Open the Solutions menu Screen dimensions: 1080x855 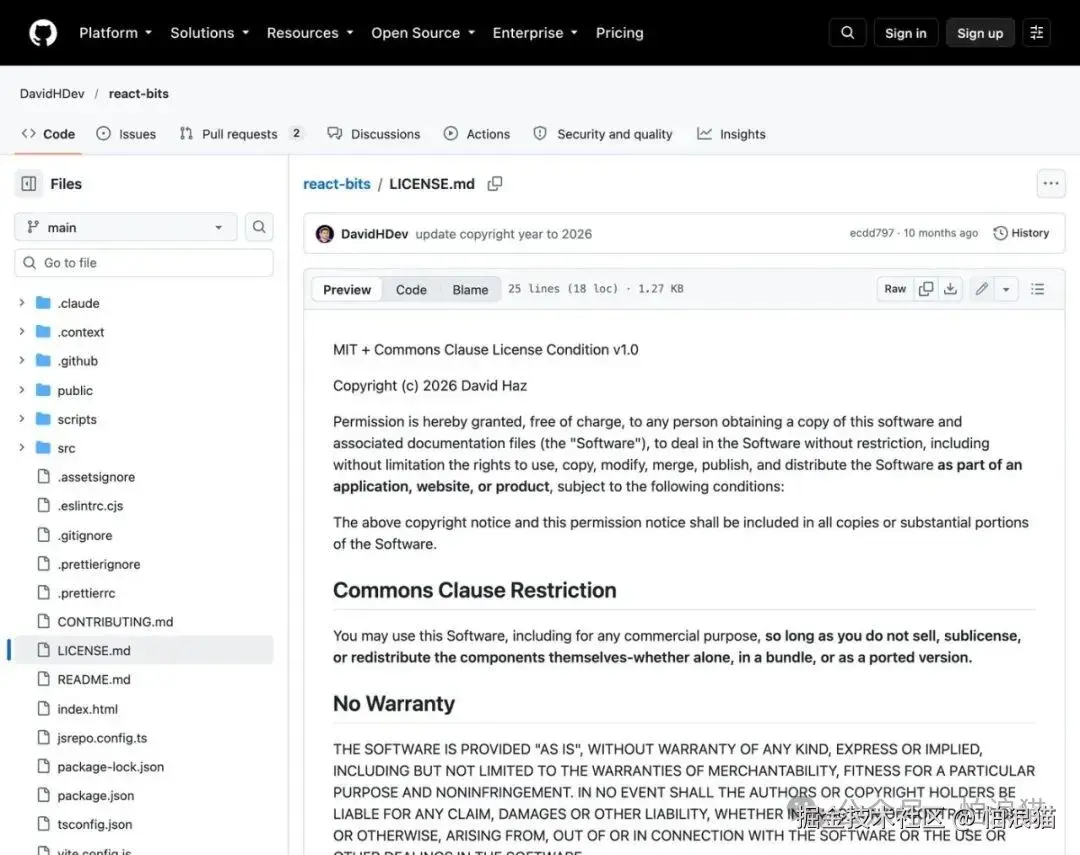pyautogui.click(x=209, y=32)
